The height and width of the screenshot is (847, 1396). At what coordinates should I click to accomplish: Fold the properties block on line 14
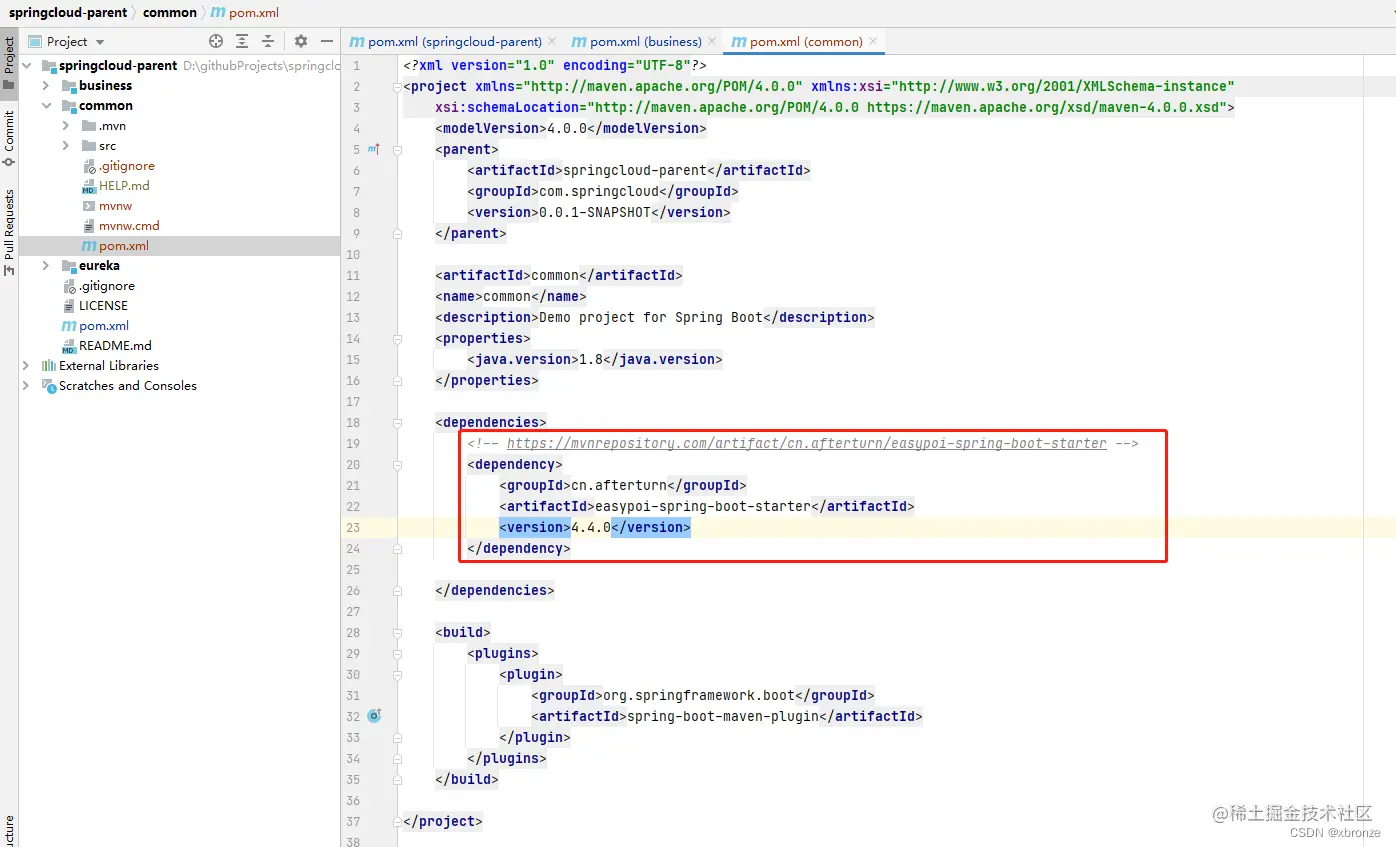[x=397, y=338]
